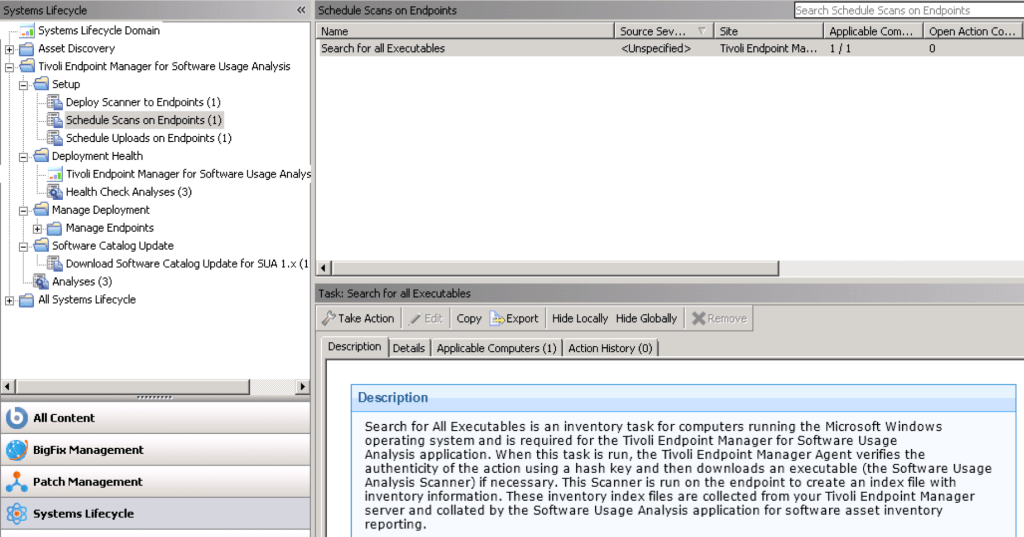This screenshot has width=1024, height=537.
Task: Click the Take Action wrench icon
Action: point(329,319)
